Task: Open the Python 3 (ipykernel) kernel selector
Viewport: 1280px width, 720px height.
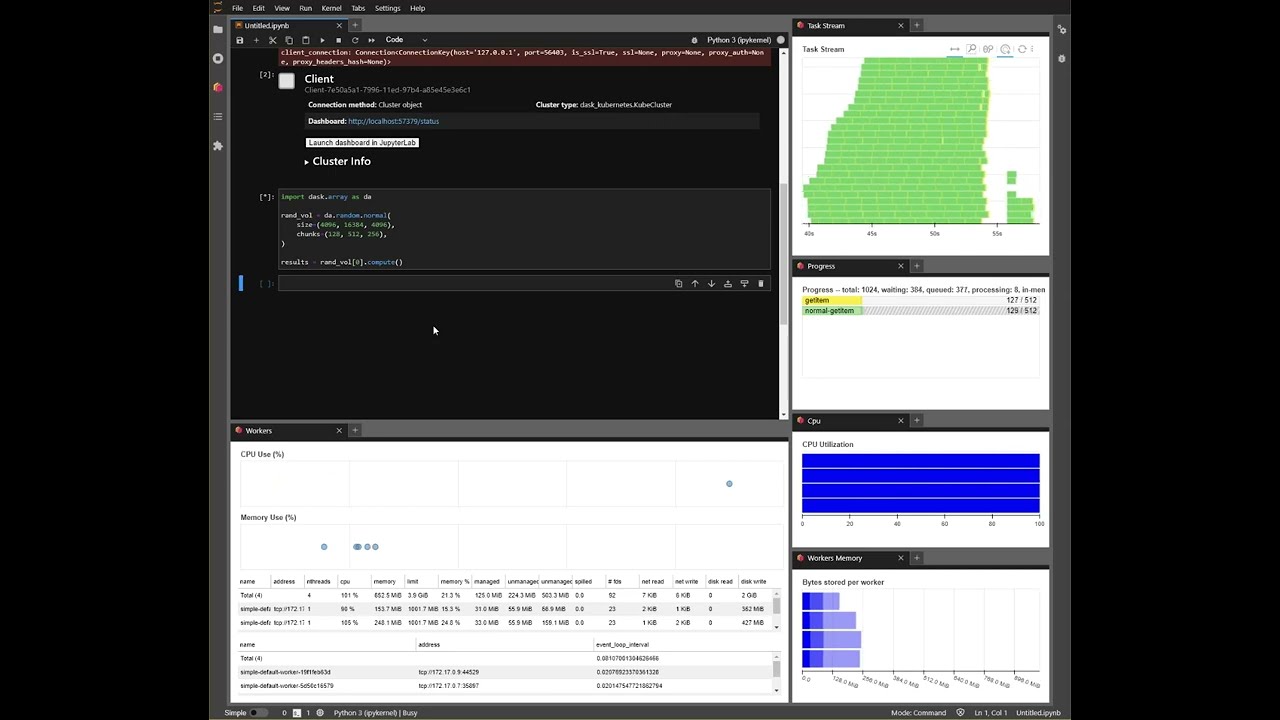Action: 738,40
